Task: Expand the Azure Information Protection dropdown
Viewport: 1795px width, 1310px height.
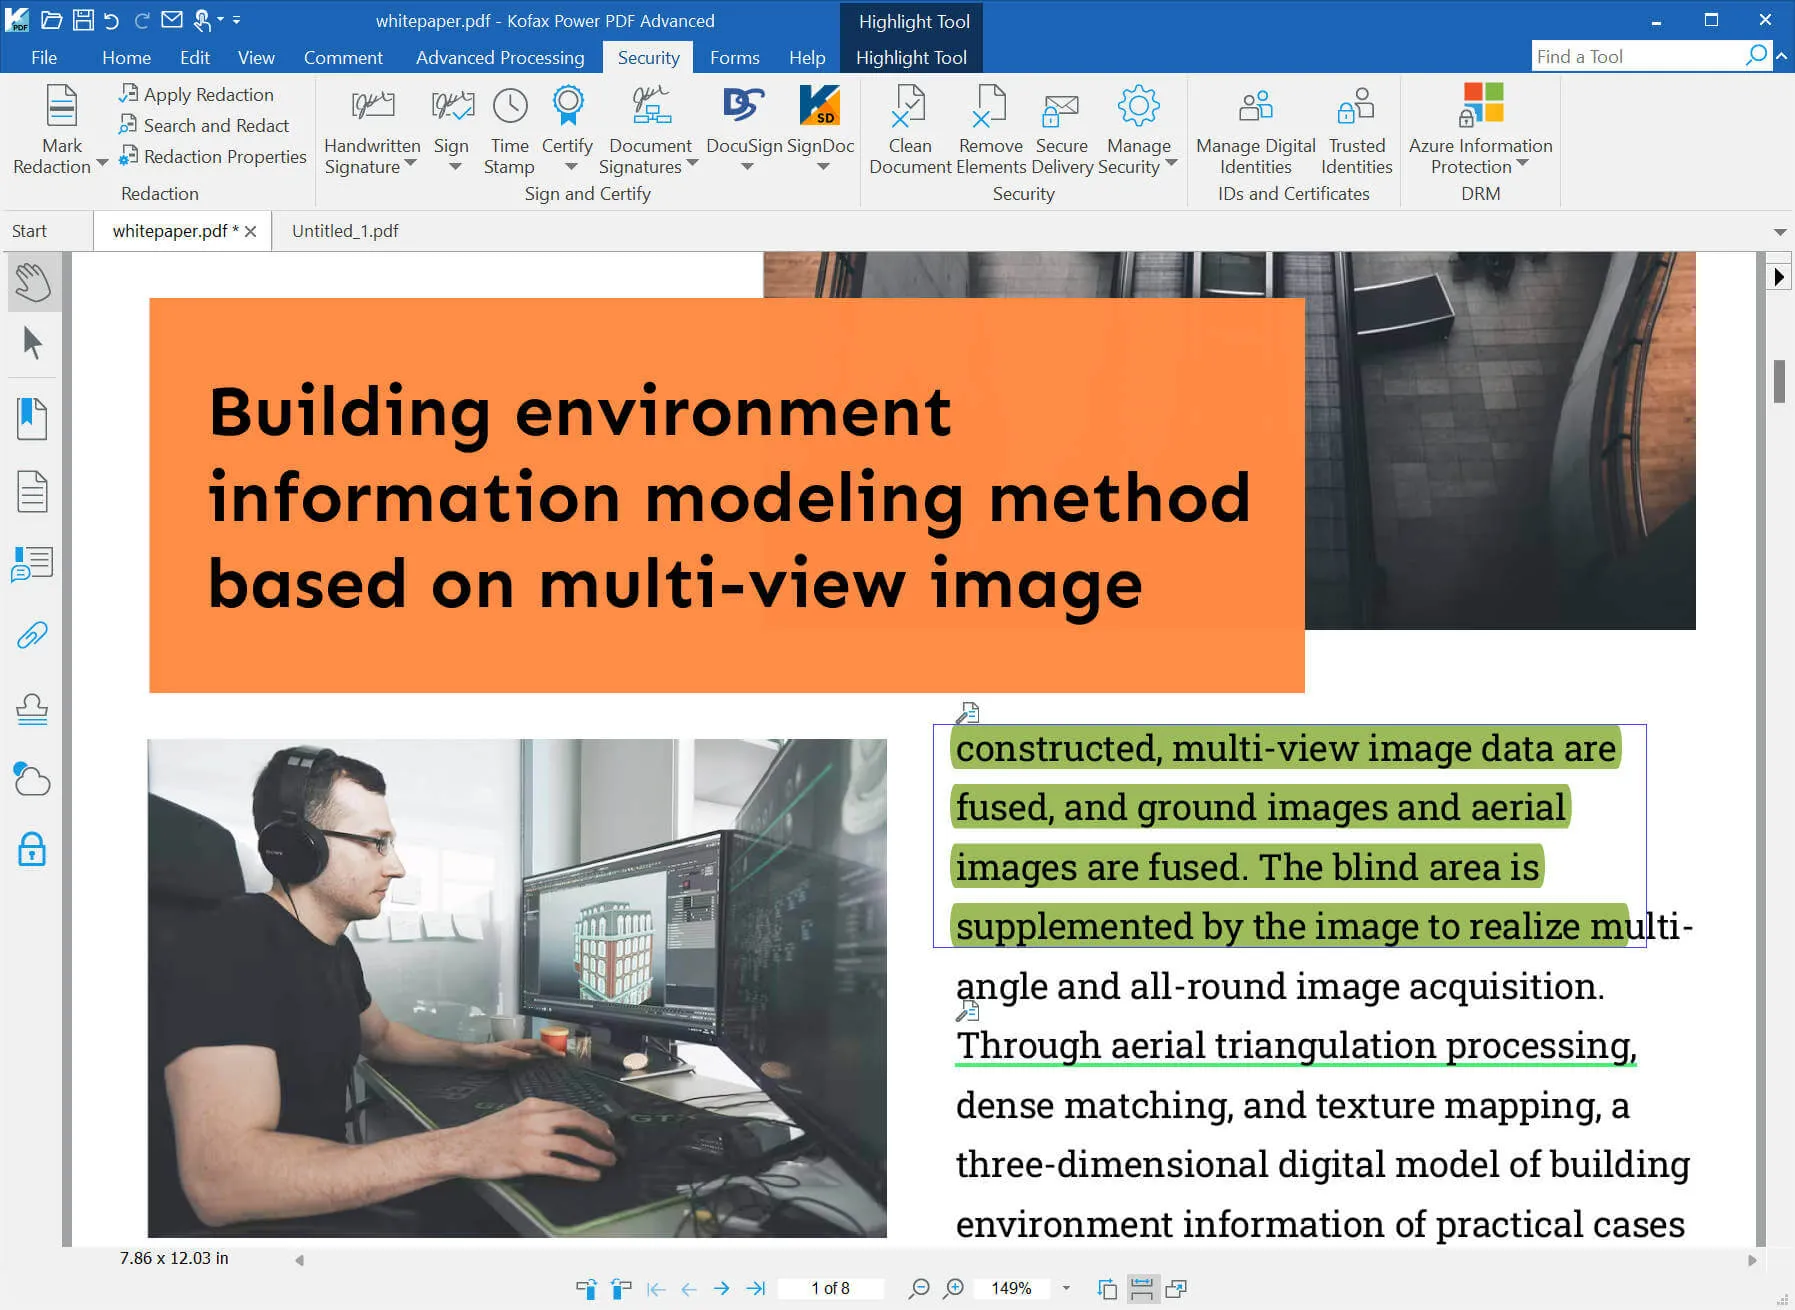Action: [1522, 164]
